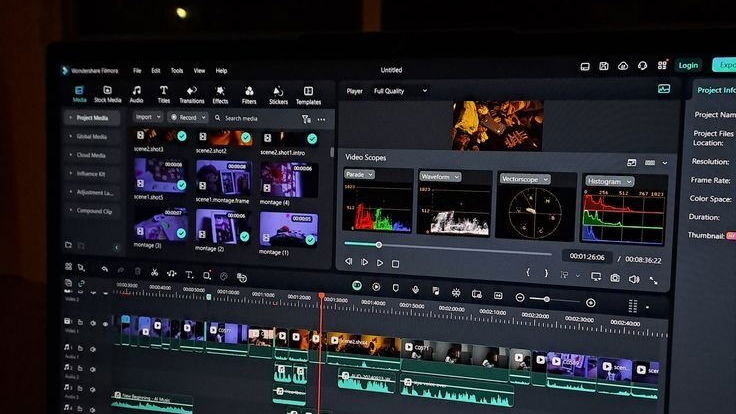Click the audio beat tool icon

[x=171, y=273]
